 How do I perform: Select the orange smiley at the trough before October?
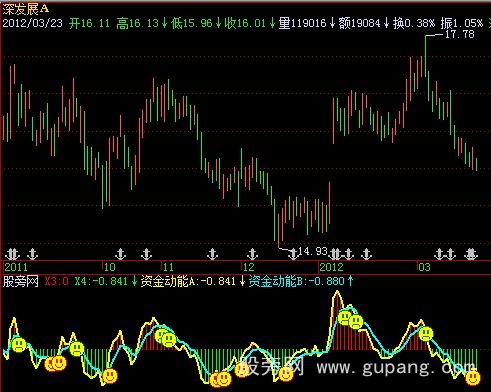coord(109,376)
